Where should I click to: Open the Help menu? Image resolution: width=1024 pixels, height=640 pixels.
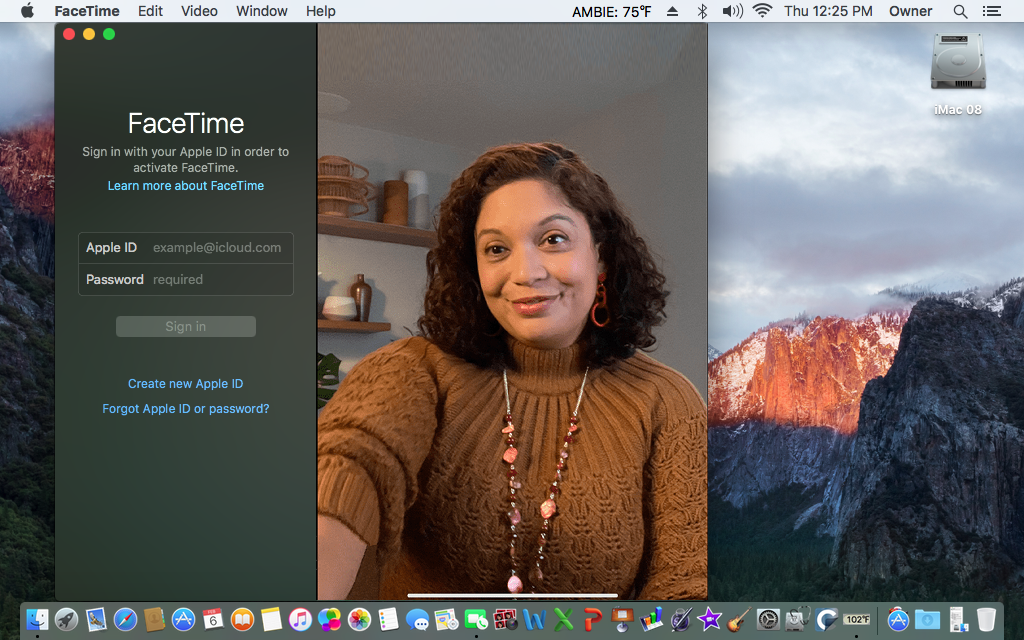click(x=321, y=11)
